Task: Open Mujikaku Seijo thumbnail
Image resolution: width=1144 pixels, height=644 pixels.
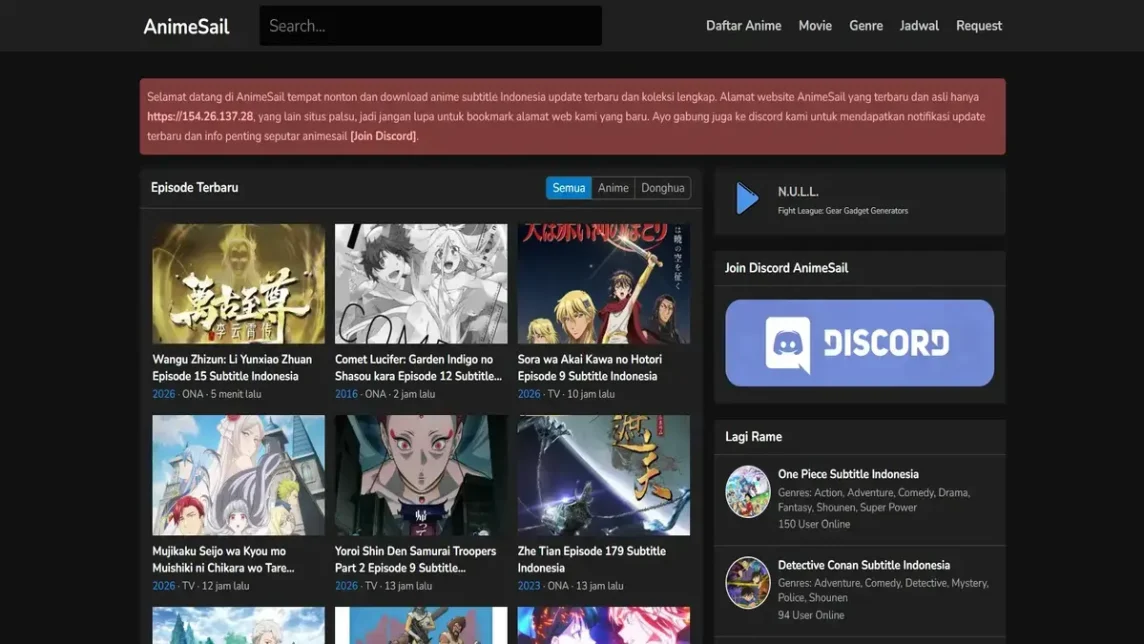Action: point(239,476)
